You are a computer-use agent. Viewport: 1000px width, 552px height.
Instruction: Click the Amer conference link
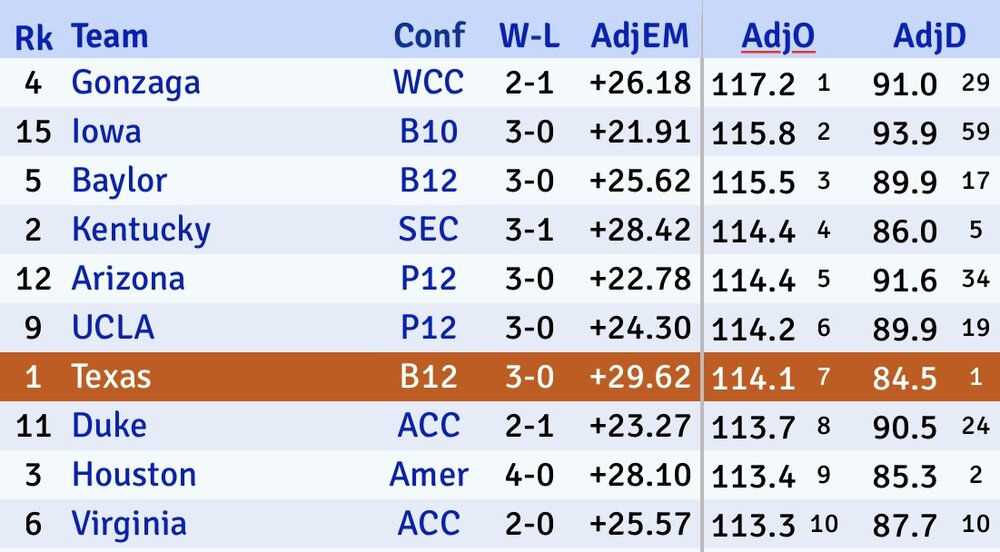pos(429,474)
